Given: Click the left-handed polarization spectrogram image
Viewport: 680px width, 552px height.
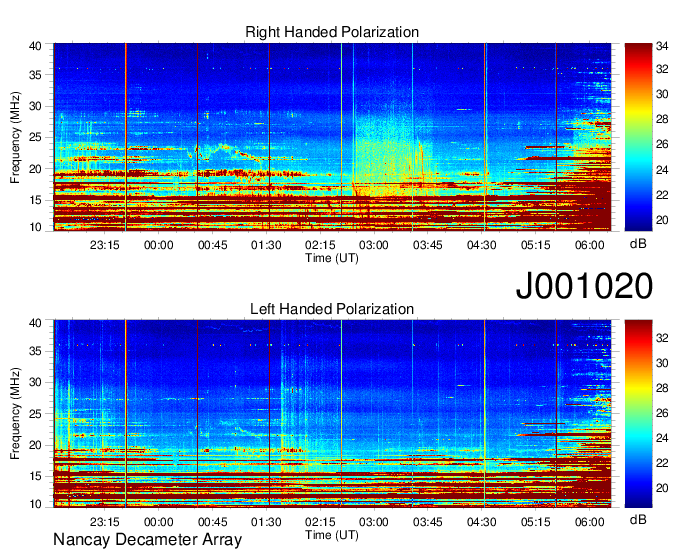Looking at the screenshot, I should click(332, 414).
